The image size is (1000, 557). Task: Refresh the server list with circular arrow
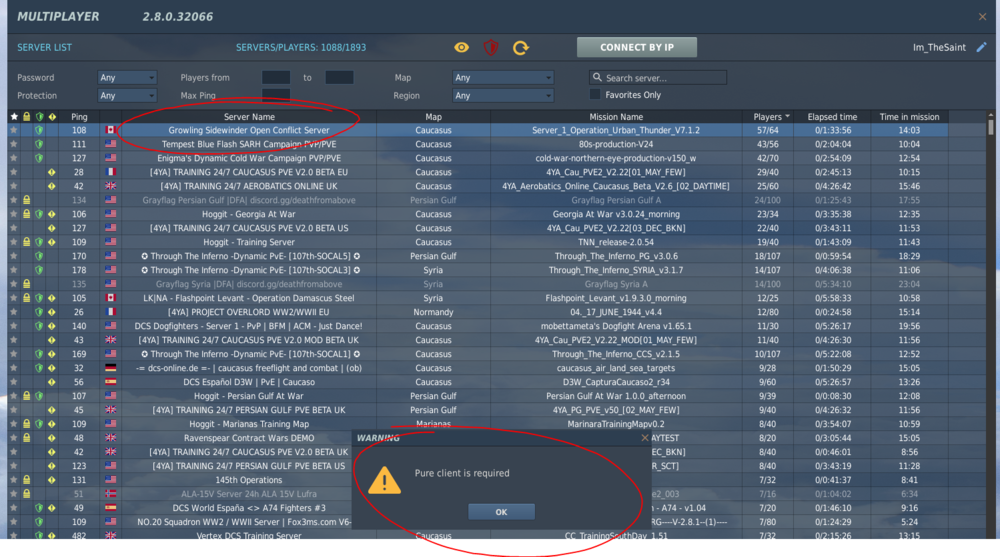tap(520, 47)
